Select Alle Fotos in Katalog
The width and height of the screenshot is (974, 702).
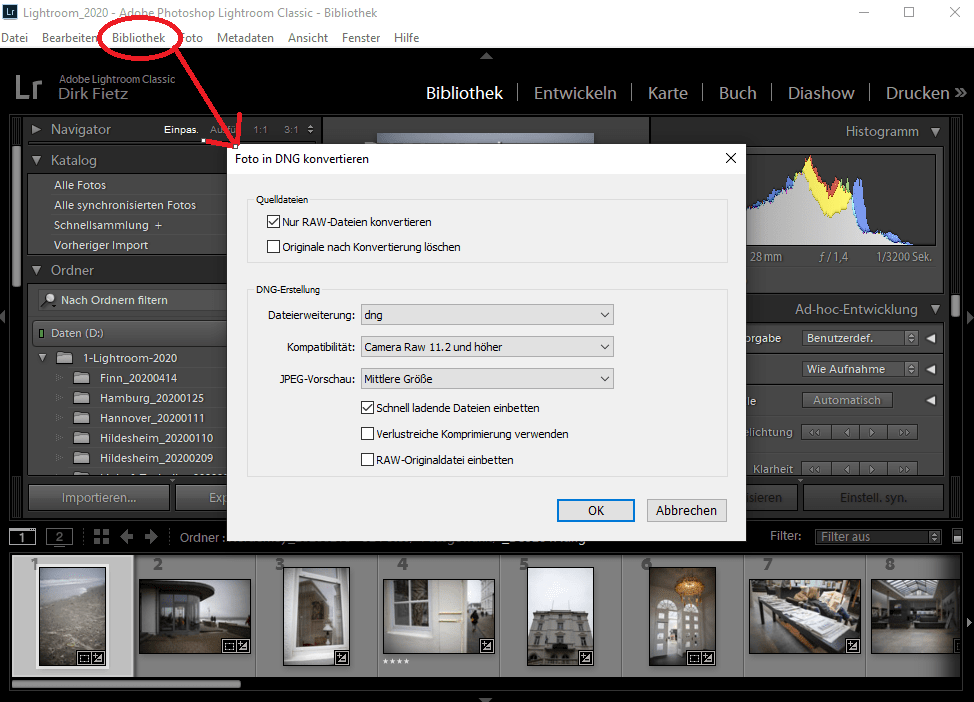coord(80,185)
